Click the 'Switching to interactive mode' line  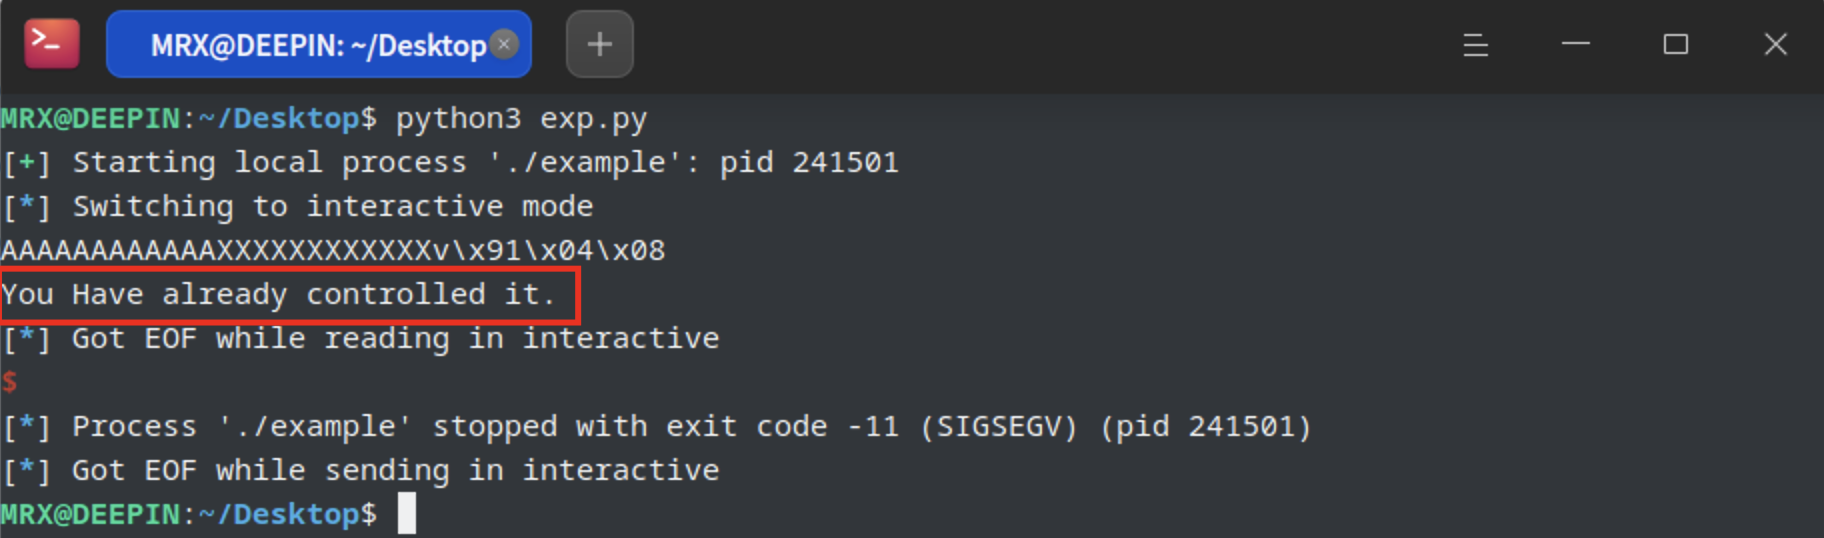[x=297, y=206]
